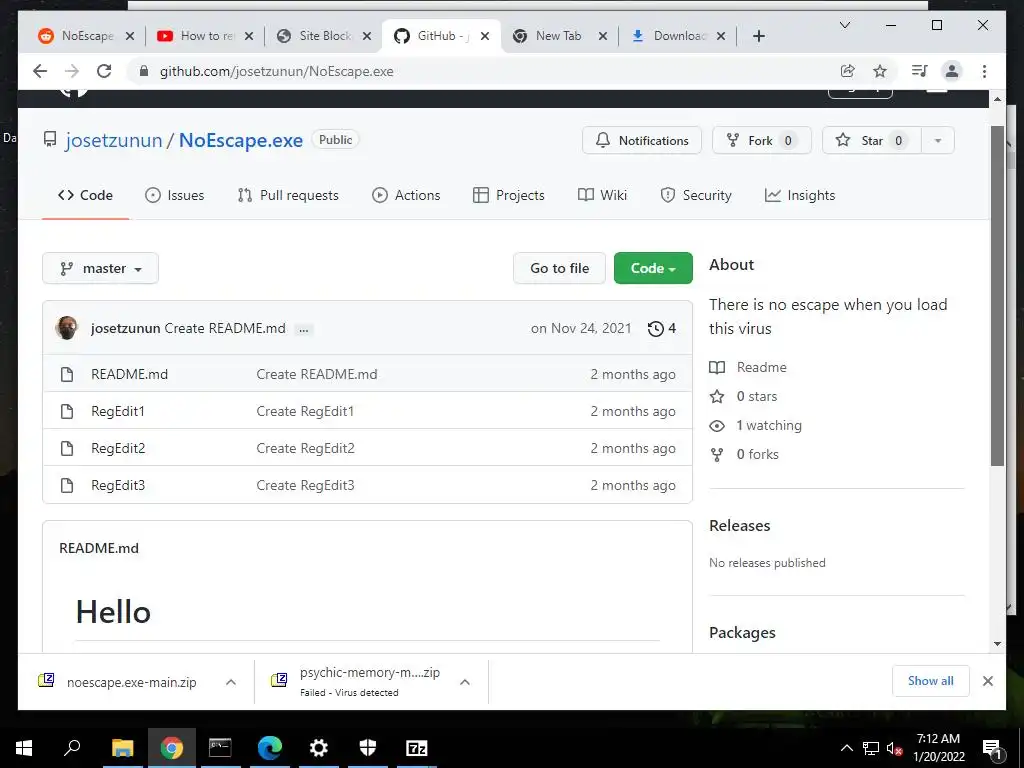Open the Insights tab
Screen dimensions: 1024x768
[800, 195]
